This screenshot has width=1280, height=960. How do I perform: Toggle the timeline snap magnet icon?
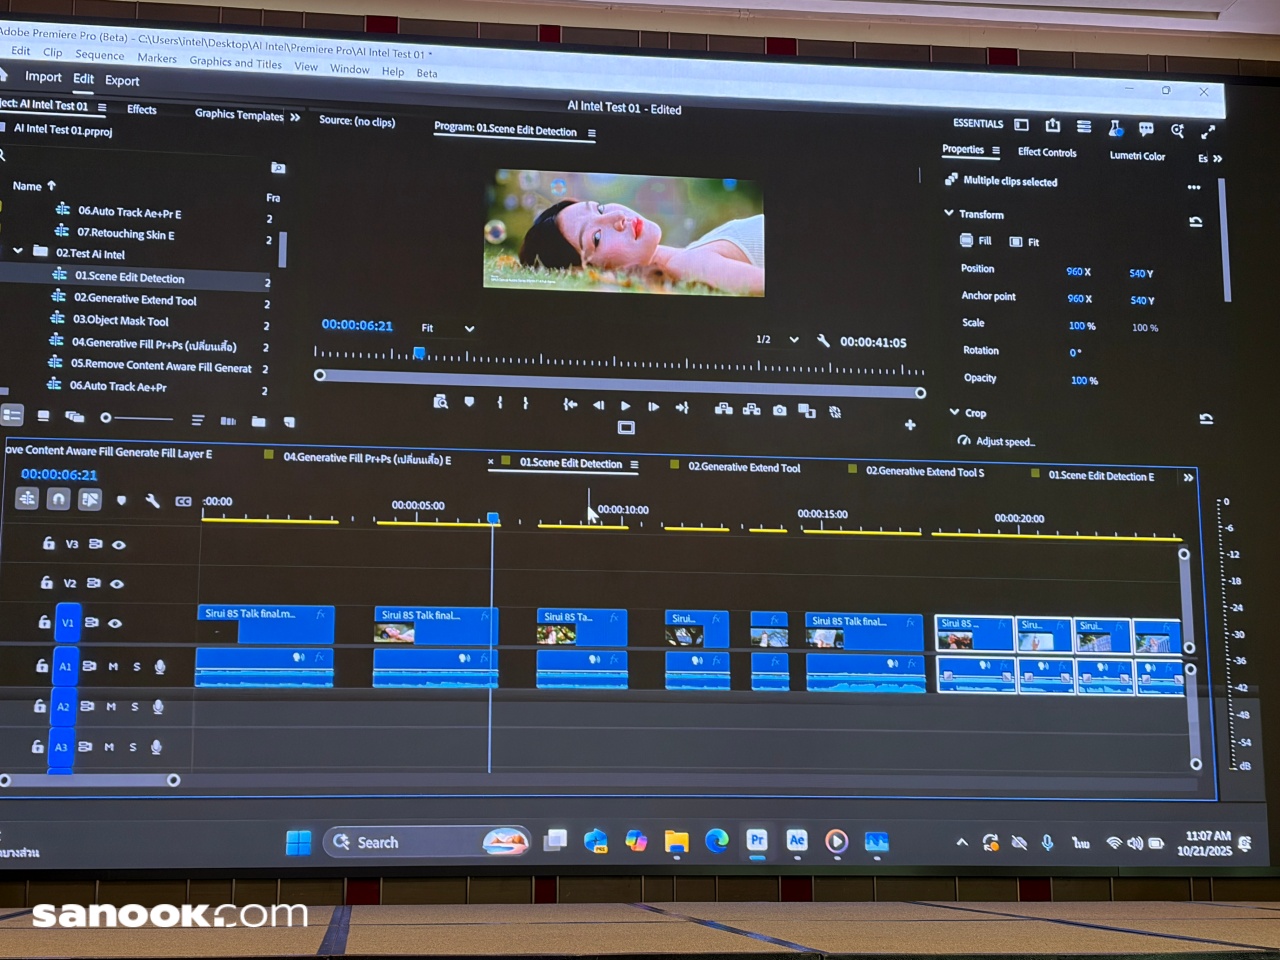coord(59,499)
